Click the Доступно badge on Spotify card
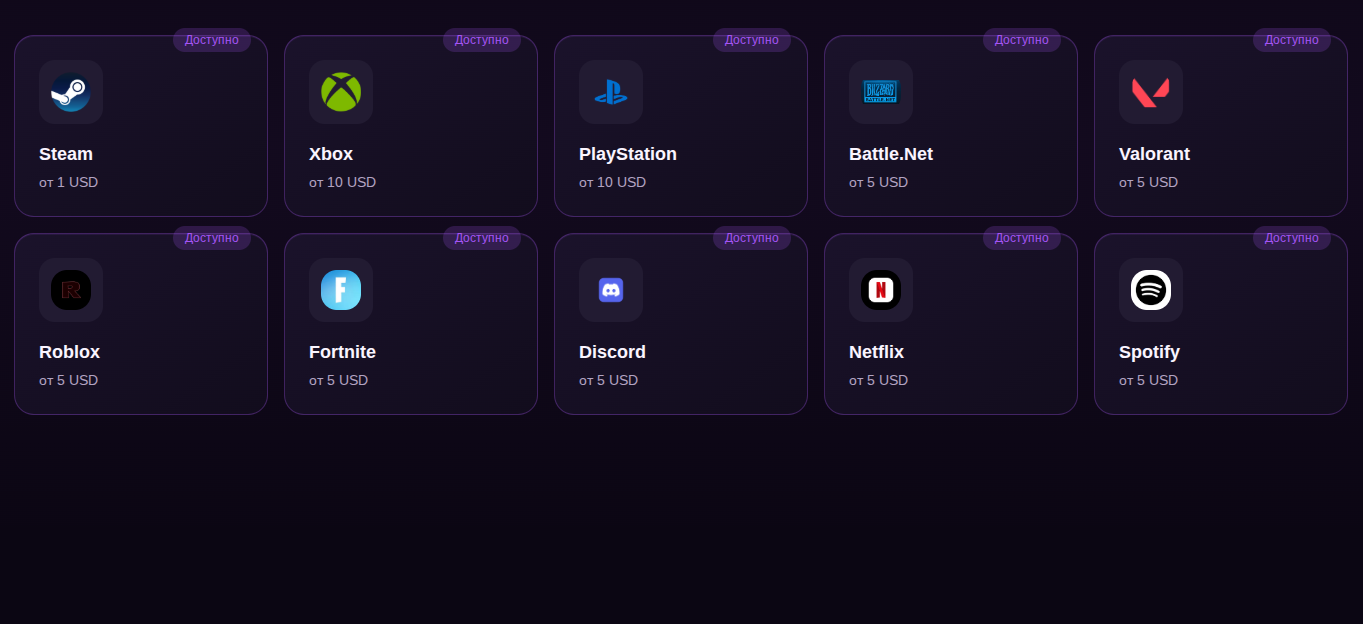 tap(1292, 238)
